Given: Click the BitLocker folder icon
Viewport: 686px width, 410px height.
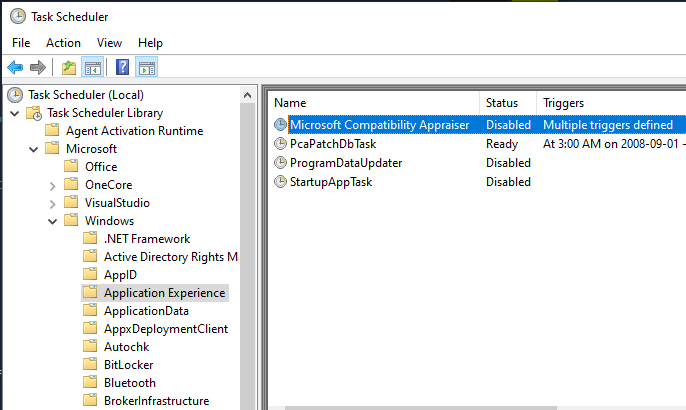Looking at the screenshot, I should coord(90,365).
